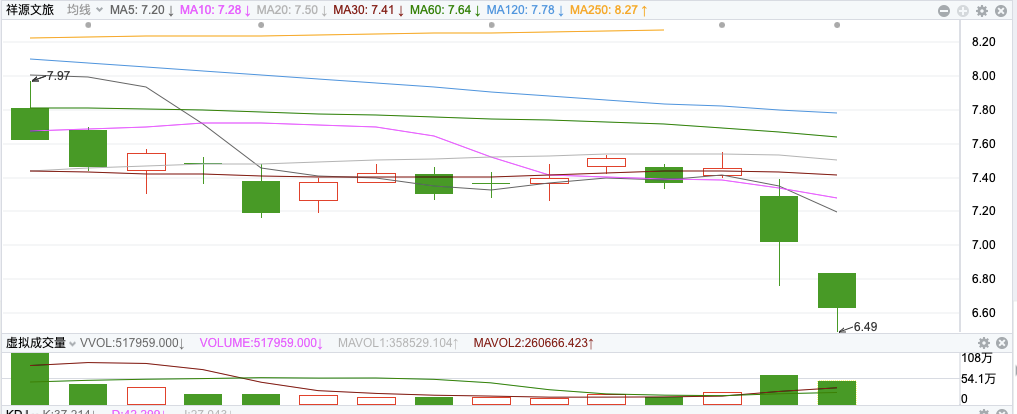Select the MA60: 7.64 label
The width and height of the screenshot is (1017, 414).
(x=446, y=10)
